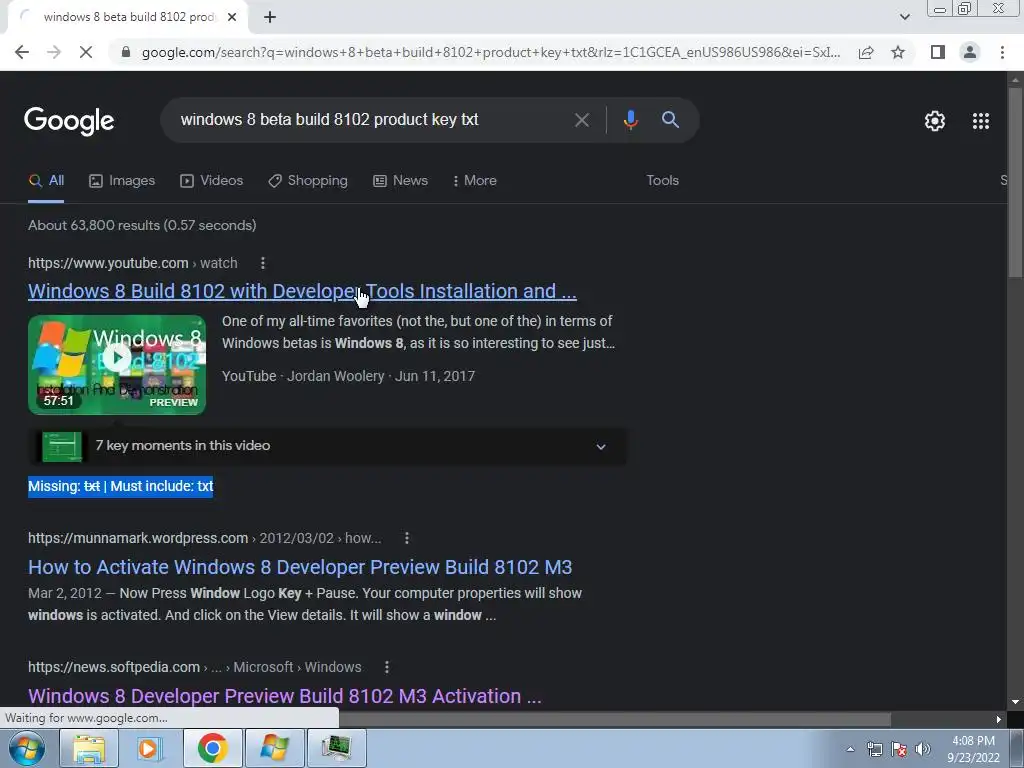
Task: Click the Windows flag taskbar icon
Action: (x=274, y=748)
